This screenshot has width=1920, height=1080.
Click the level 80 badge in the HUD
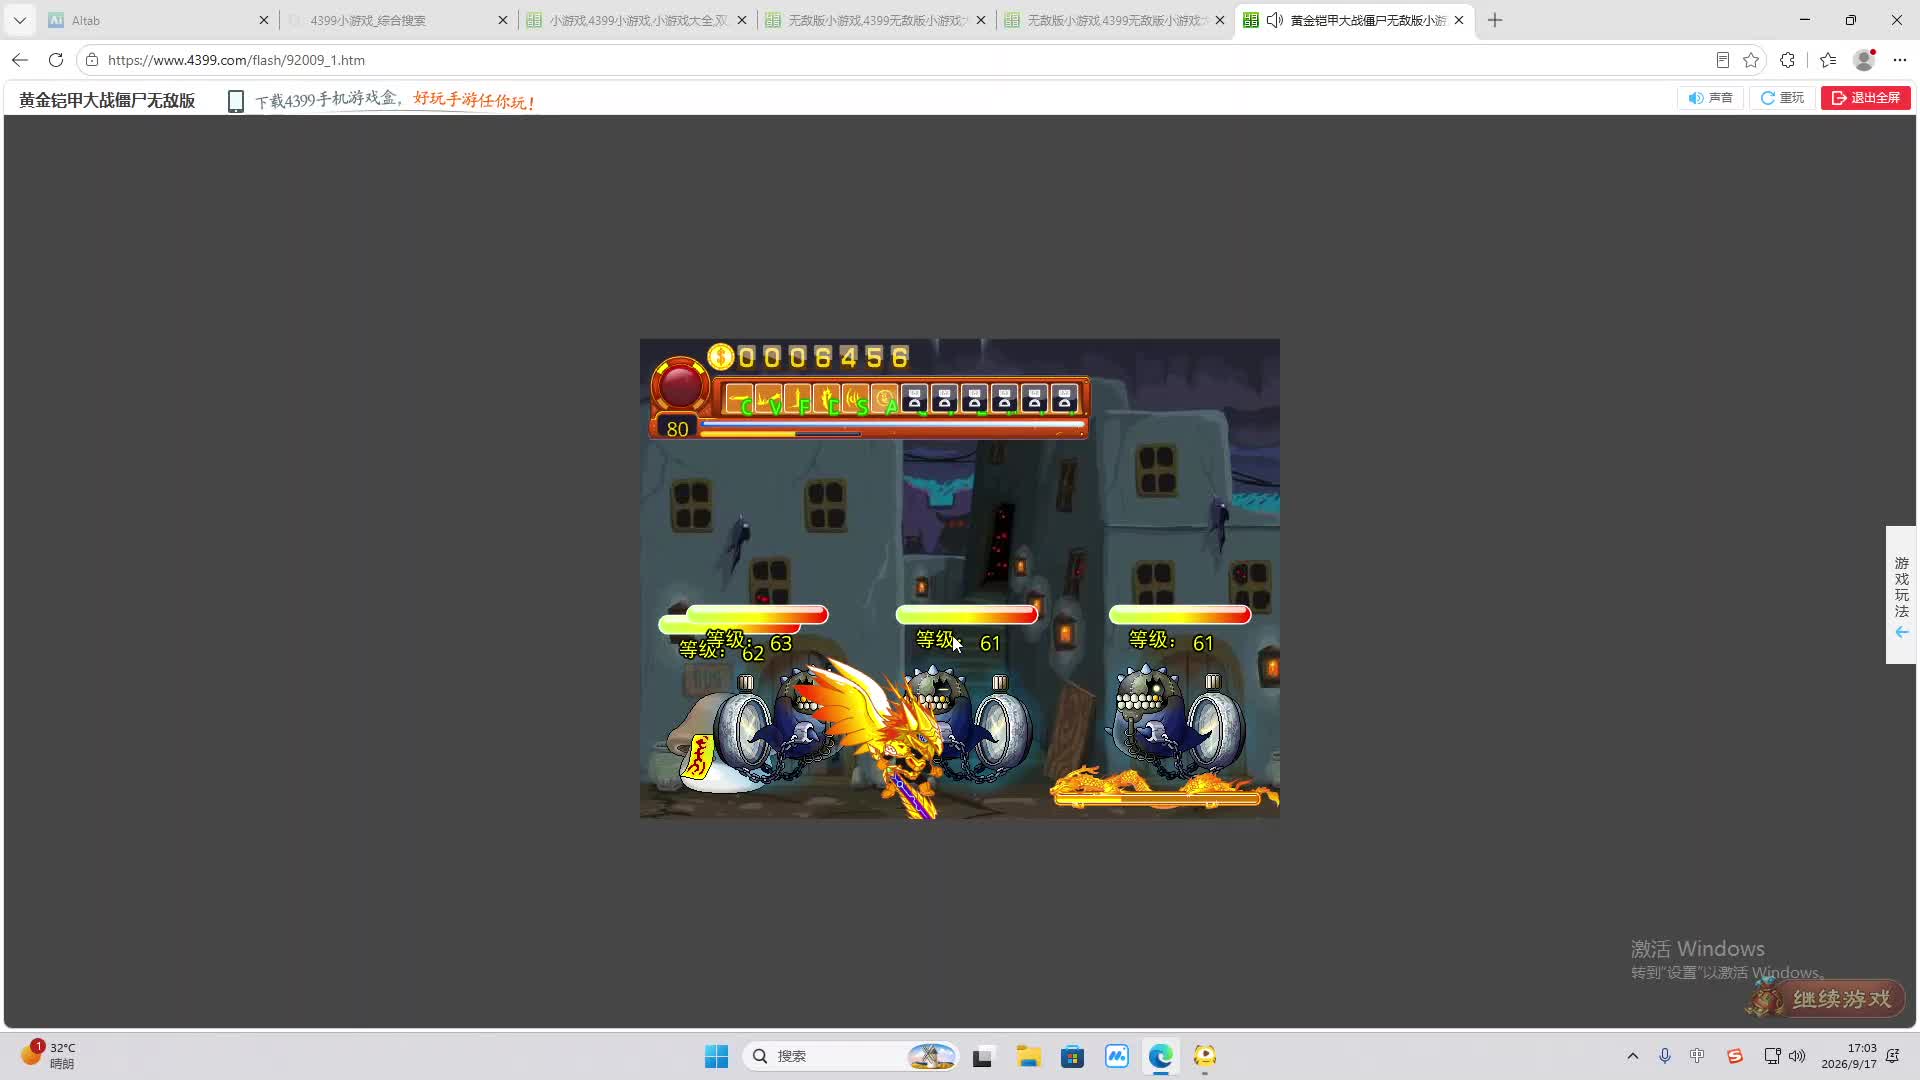[x=677, y=429]
